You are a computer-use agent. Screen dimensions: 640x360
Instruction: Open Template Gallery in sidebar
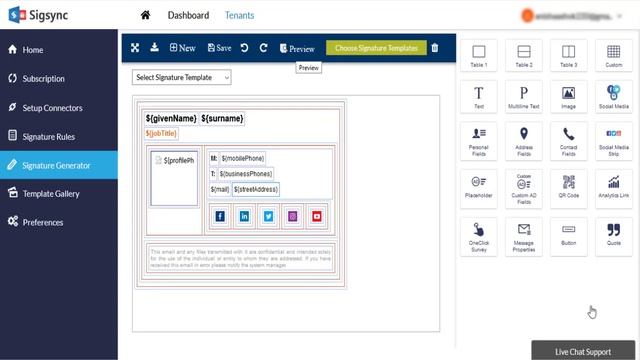click(x=59, y=194)
